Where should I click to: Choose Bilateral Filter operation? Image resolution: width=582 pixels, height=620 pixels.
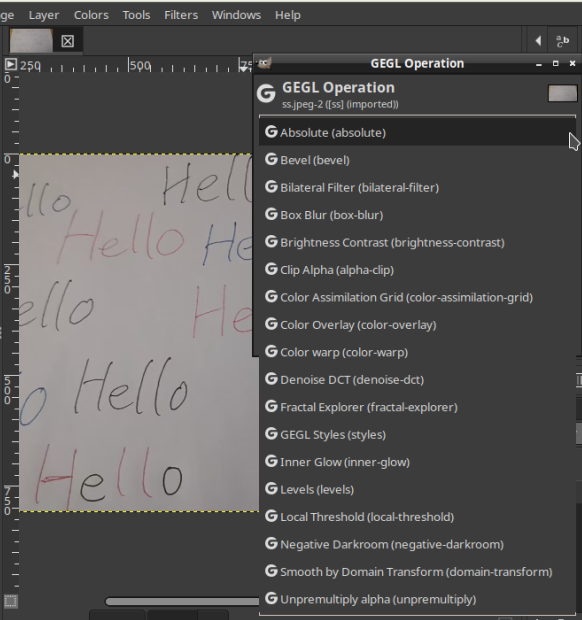(417, 187)
